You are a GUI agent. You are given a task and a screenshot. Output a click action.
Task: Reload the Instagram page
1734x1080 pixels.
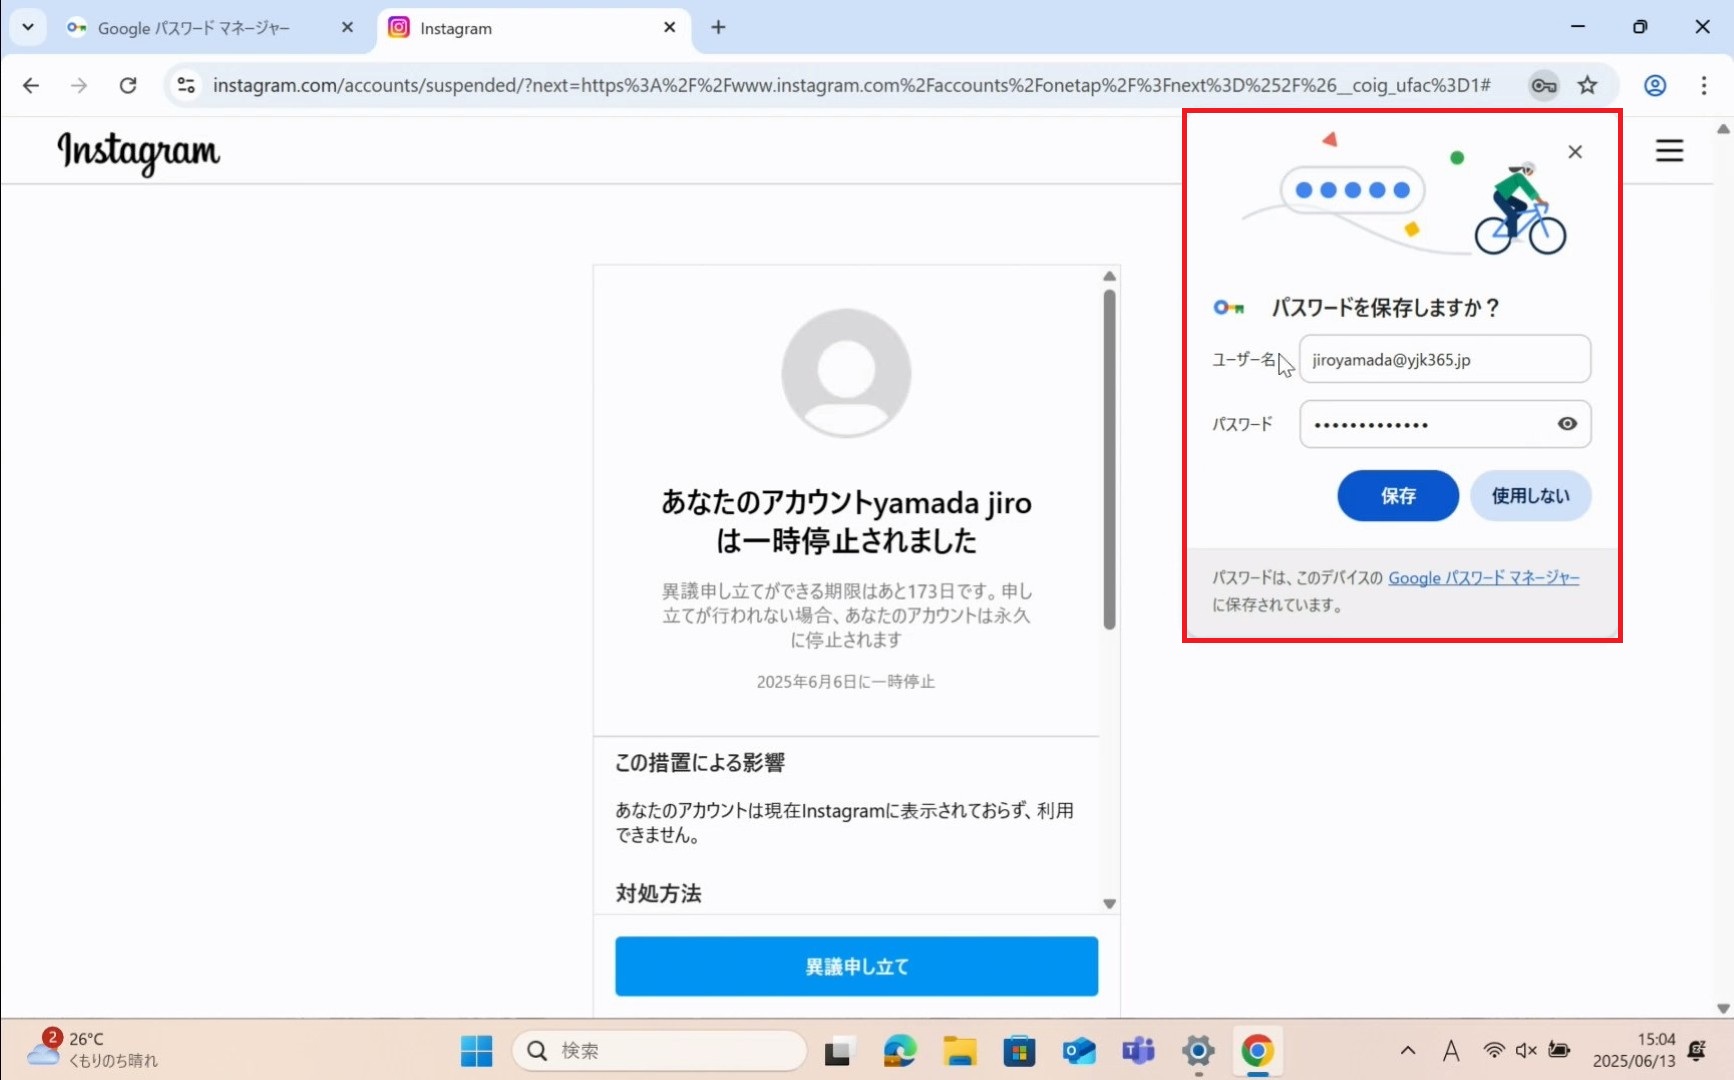[128, 86]
